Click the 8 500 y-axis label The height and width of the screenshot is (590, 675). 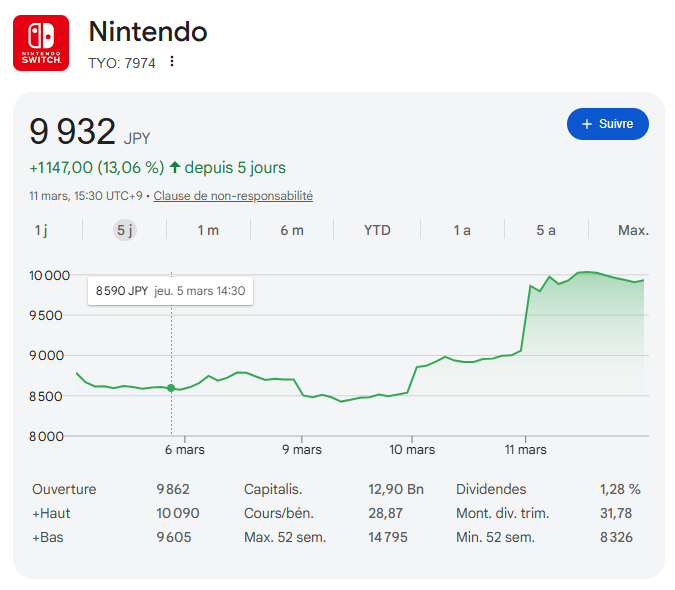pyautogui.click(x=46, y=396)
